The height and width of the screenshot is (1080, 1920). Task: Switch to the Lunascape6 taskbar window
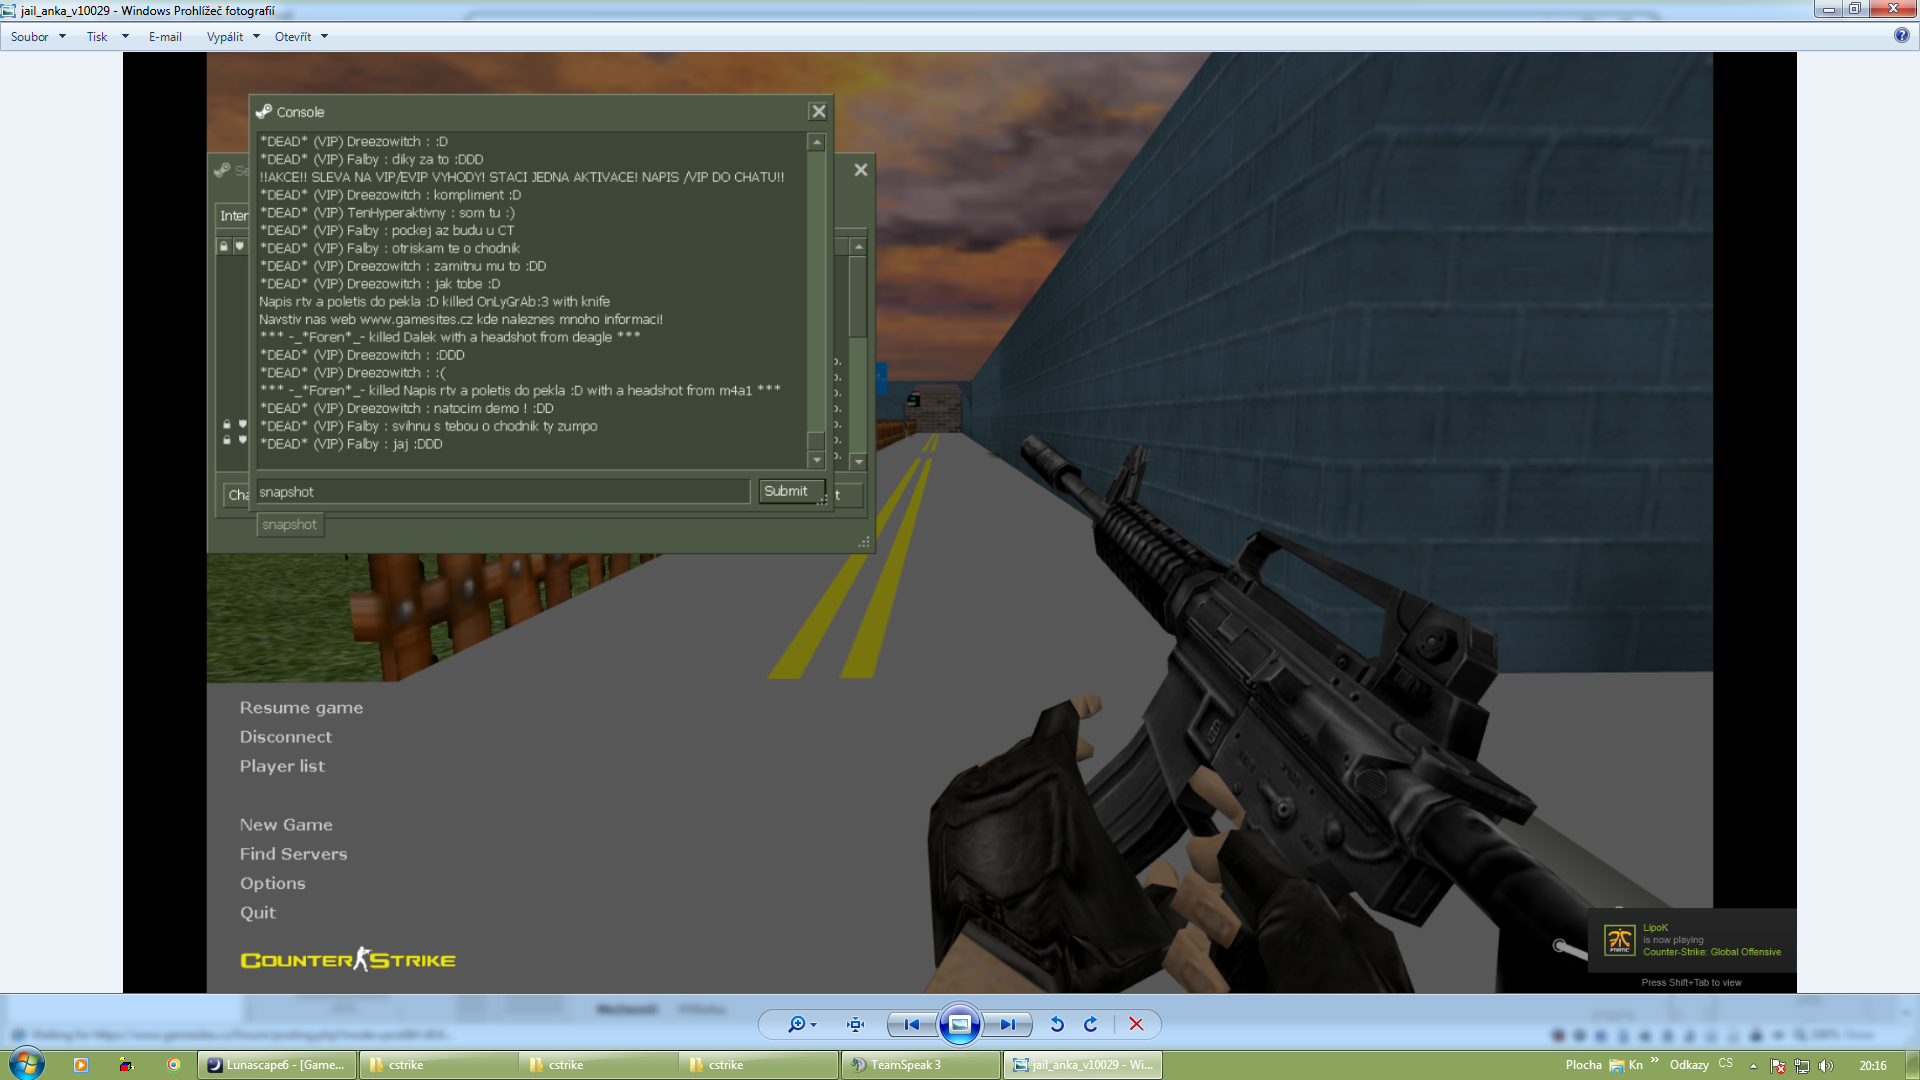pyautogui.click(x=277, y=1065)
